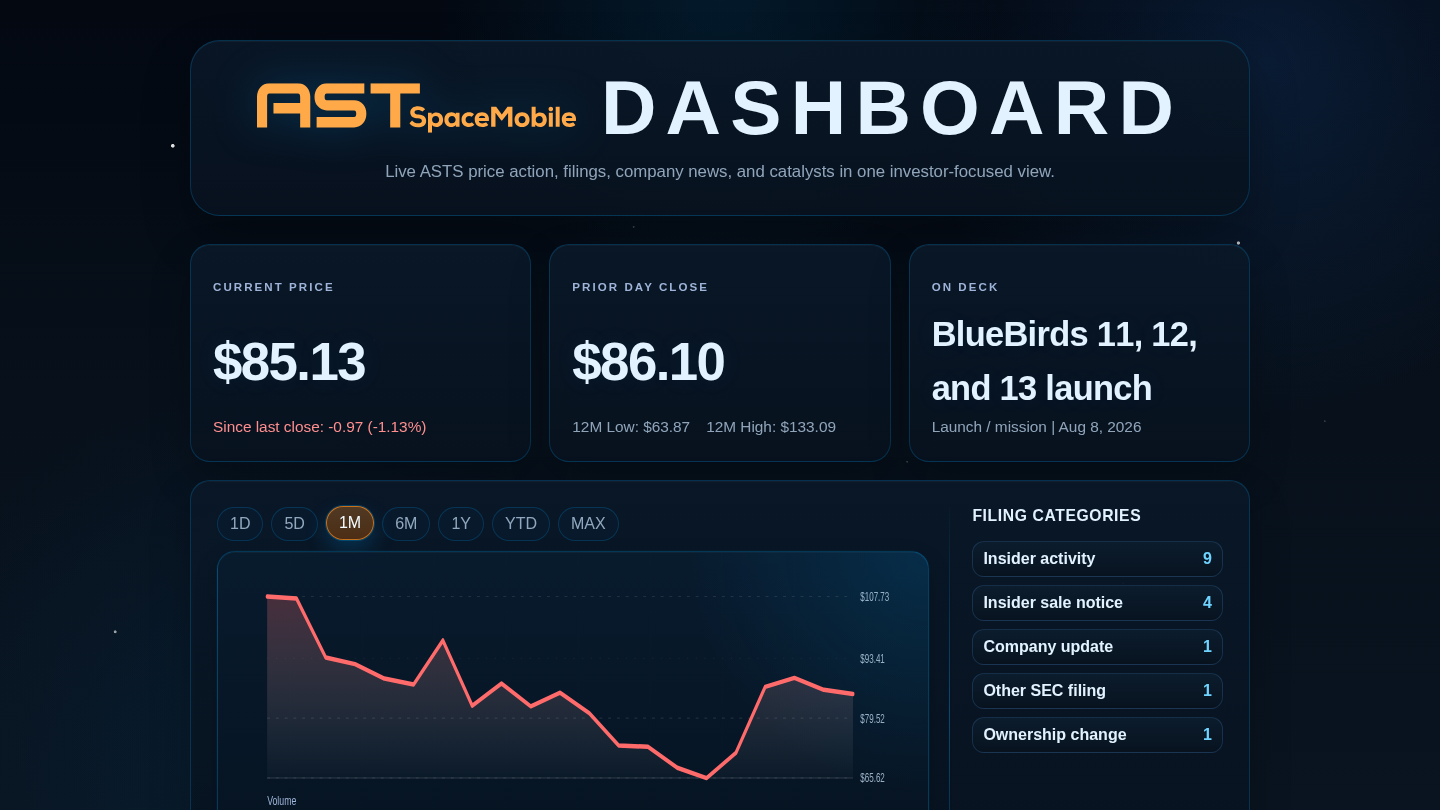Open the BlueBirds 11, 12, and 13 launch item
The image size is (1440, 810).
click(x=1064, y=361)
